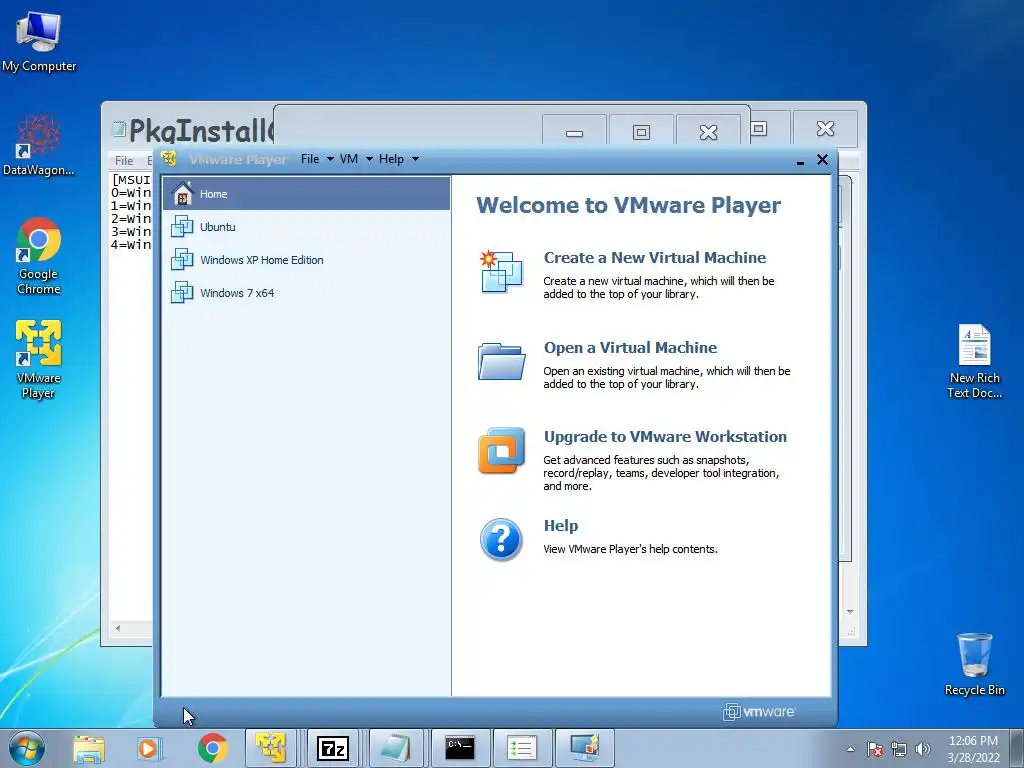Select the Ubuntu virtual machine icon
Screen dimensions: 1024x768
coord(182,227)
